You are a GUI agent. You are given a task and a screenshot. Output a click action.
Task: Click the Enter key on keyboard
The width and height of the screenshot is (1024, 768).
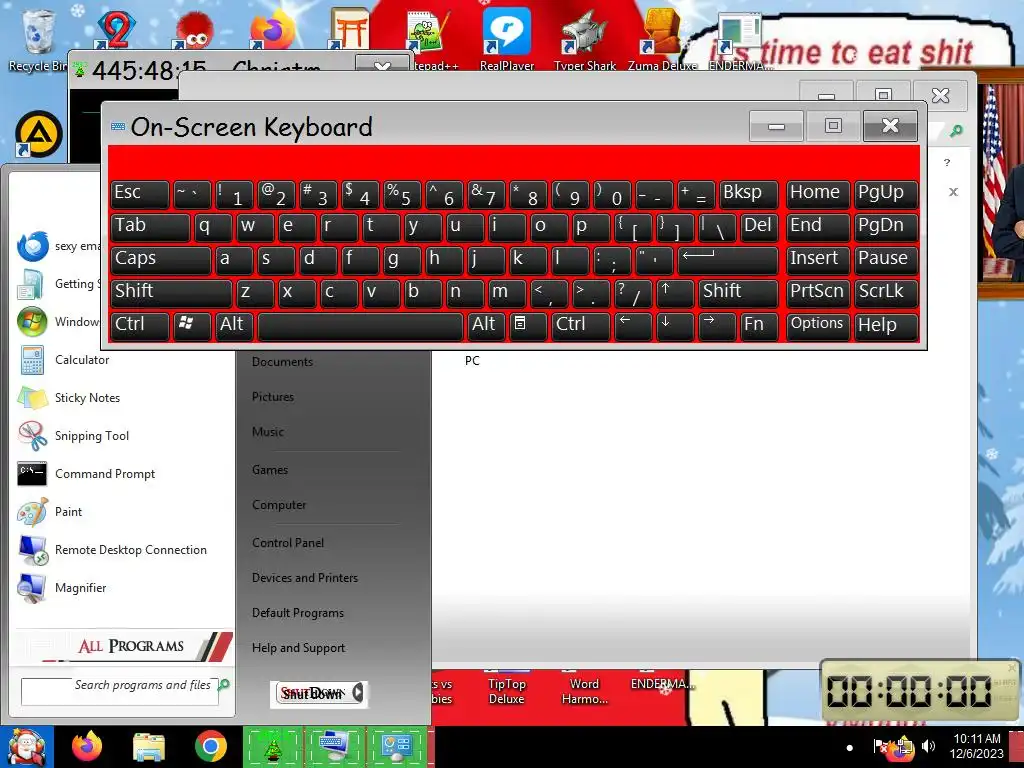(x=728, y=259)
